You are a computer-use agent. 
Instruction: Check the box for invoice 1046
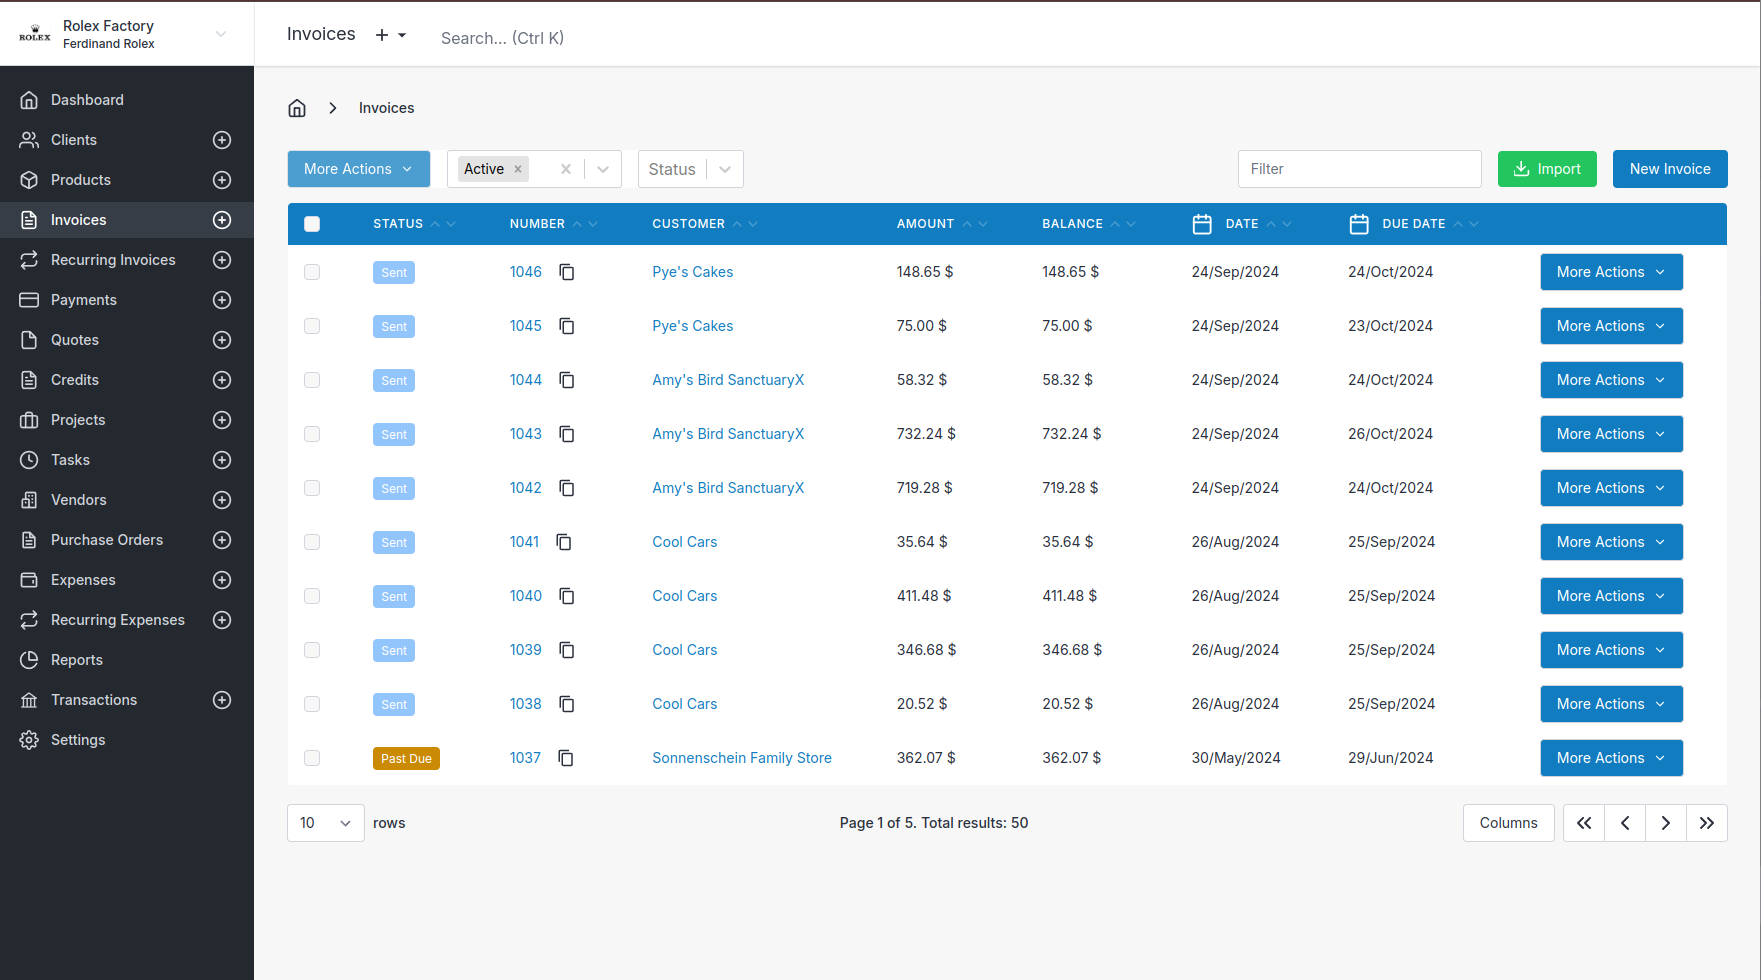tap(312, 272)
